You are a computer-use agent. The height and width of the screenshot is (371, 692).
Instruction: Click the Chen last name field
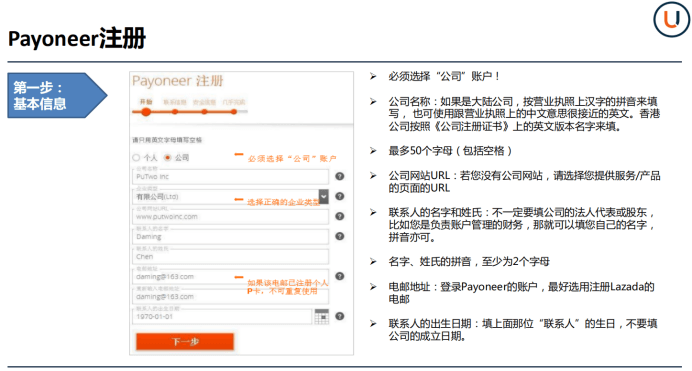pos(230,256)
